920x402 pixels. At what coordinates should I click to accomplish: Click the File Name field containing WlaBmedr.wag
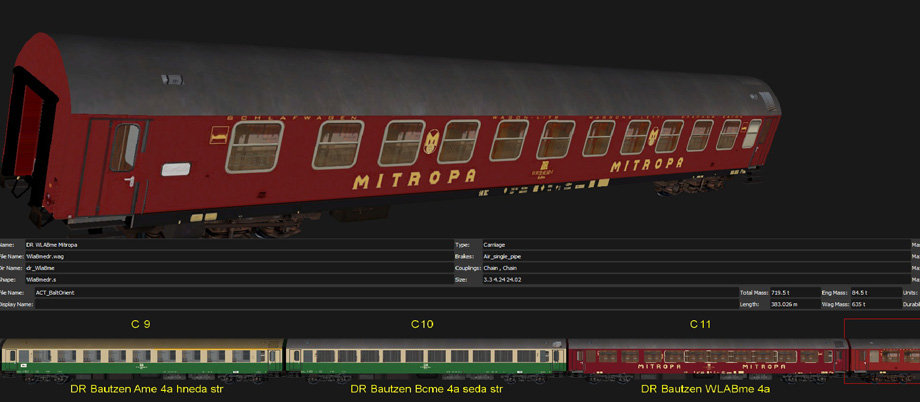coord(238,256)
